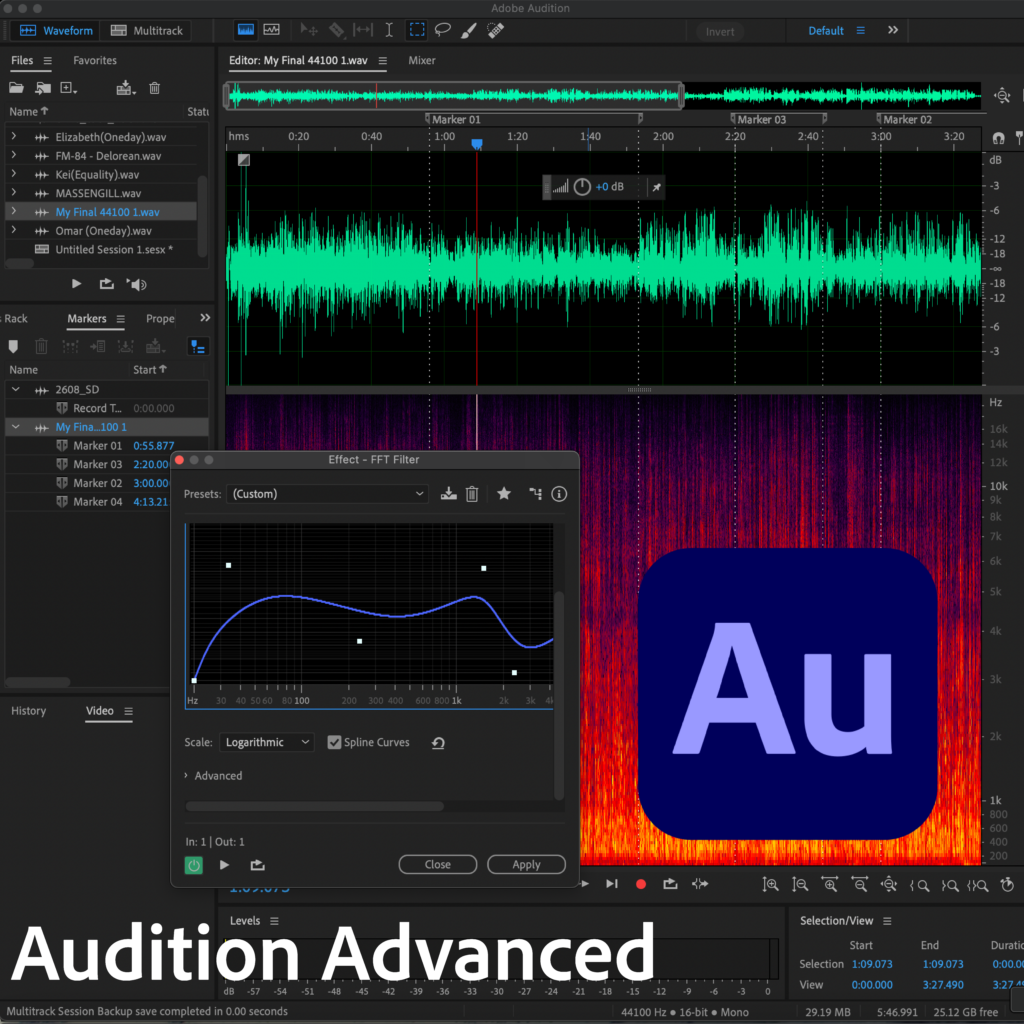Collapse the My Fina...100 1 marker group

tap(16, 427)
